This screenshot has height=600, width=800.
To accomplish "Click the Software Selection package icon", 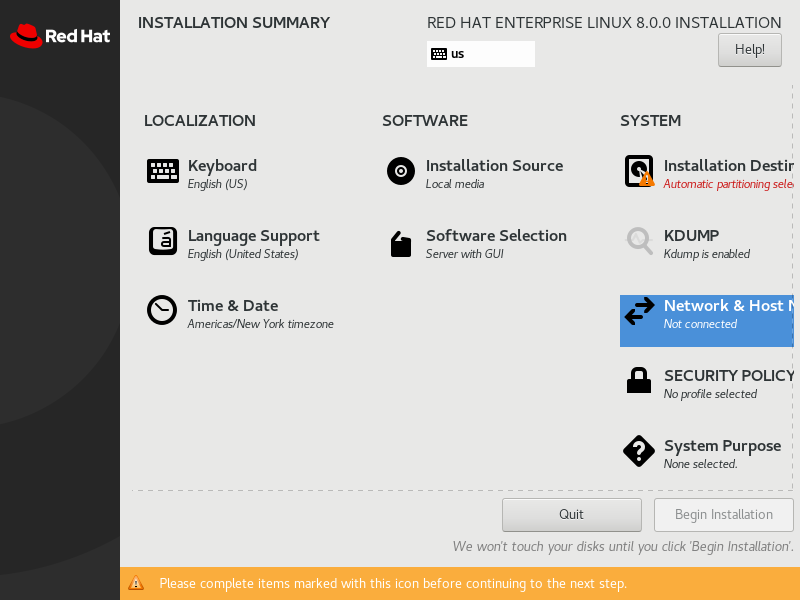I will point(401,244).
